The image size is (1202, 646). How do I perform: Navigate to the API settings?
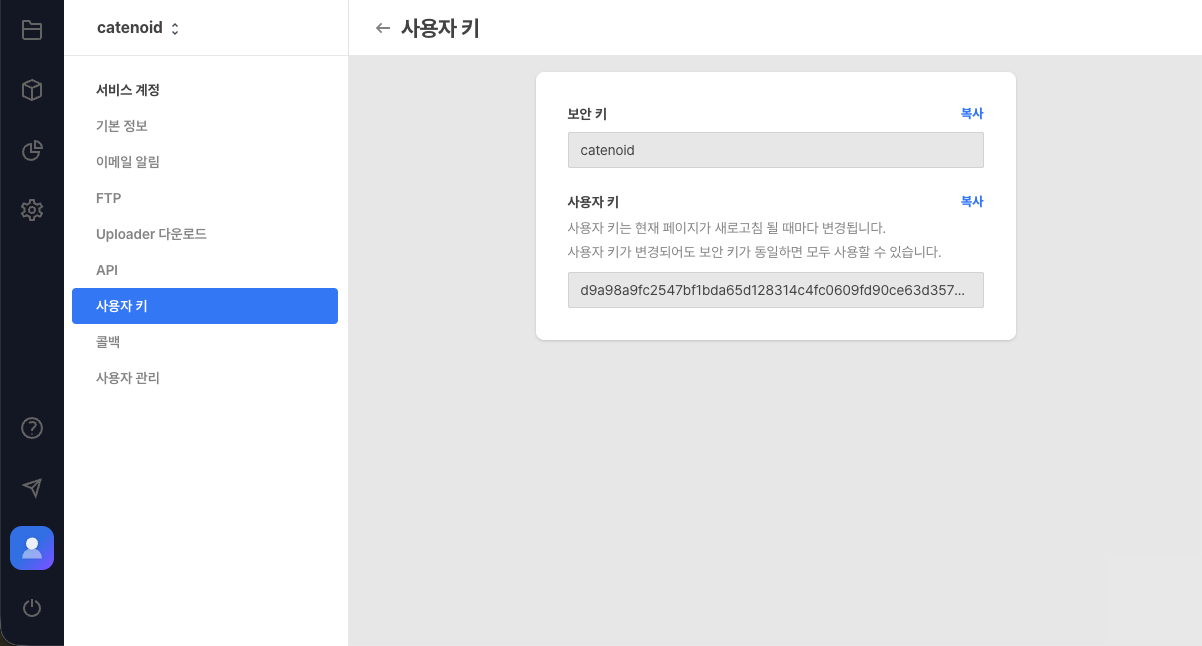[x=107, y=269]
